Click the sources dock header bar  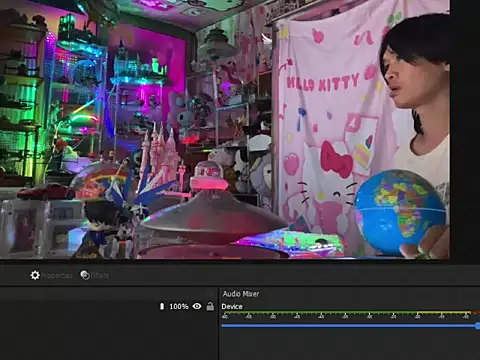click(x=108, y=294)
